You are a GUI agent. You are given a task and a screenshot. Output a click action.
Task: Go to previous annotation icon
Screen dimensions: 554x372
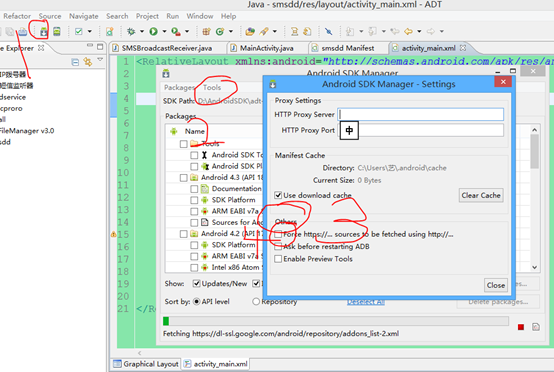point(372,31)
